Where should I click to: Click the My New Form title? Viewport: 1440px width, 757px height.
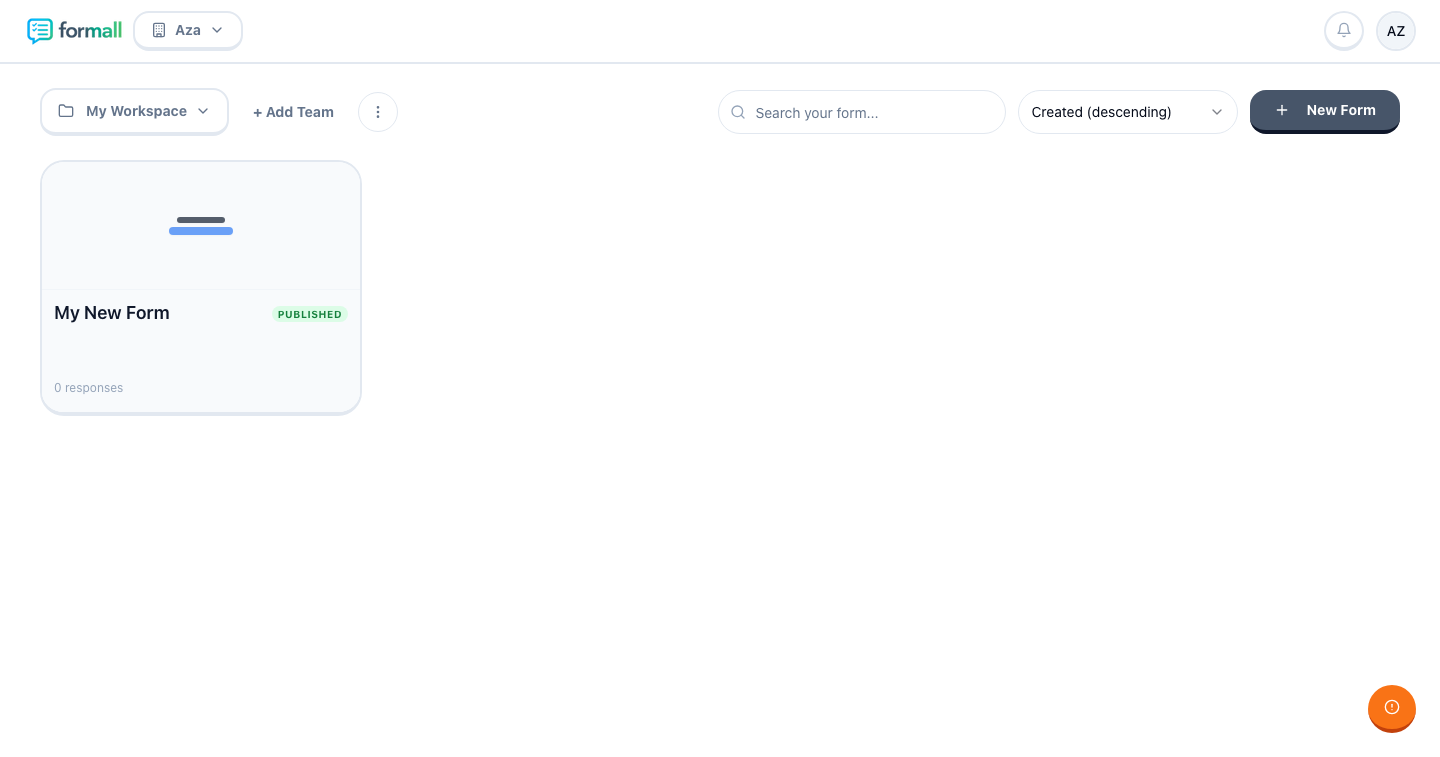(112, 313)
